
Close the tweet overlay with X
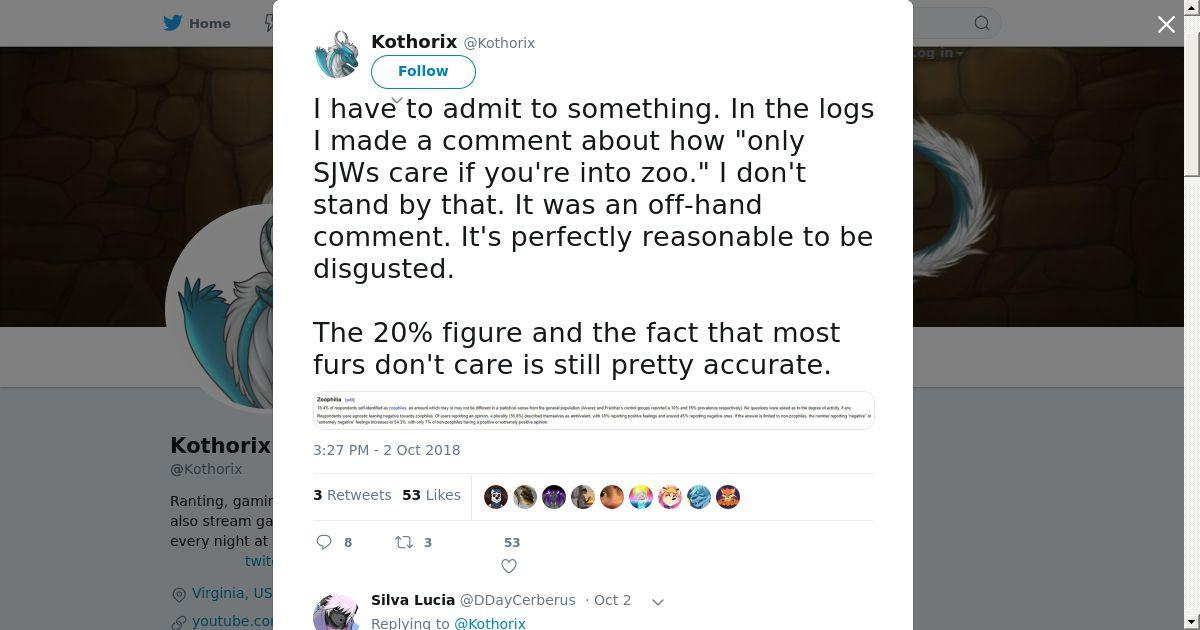[x=1166, y=24]
